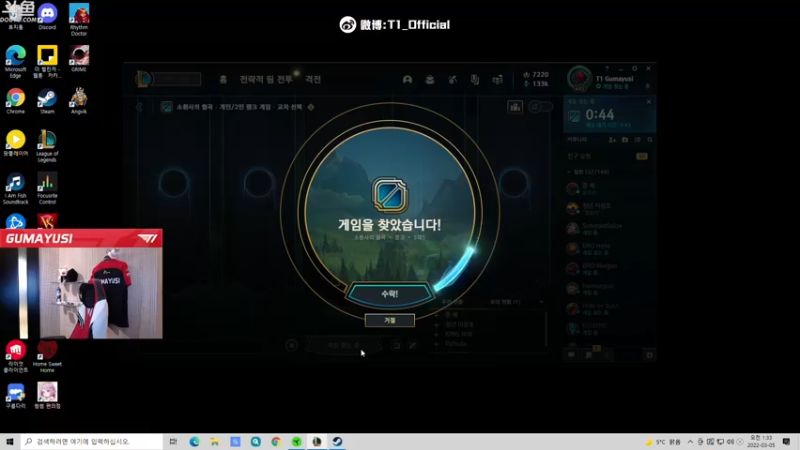This screenshot has height=450, width=800.
Task: Open the green taskbar app icon
Action: tap(296, 441)
